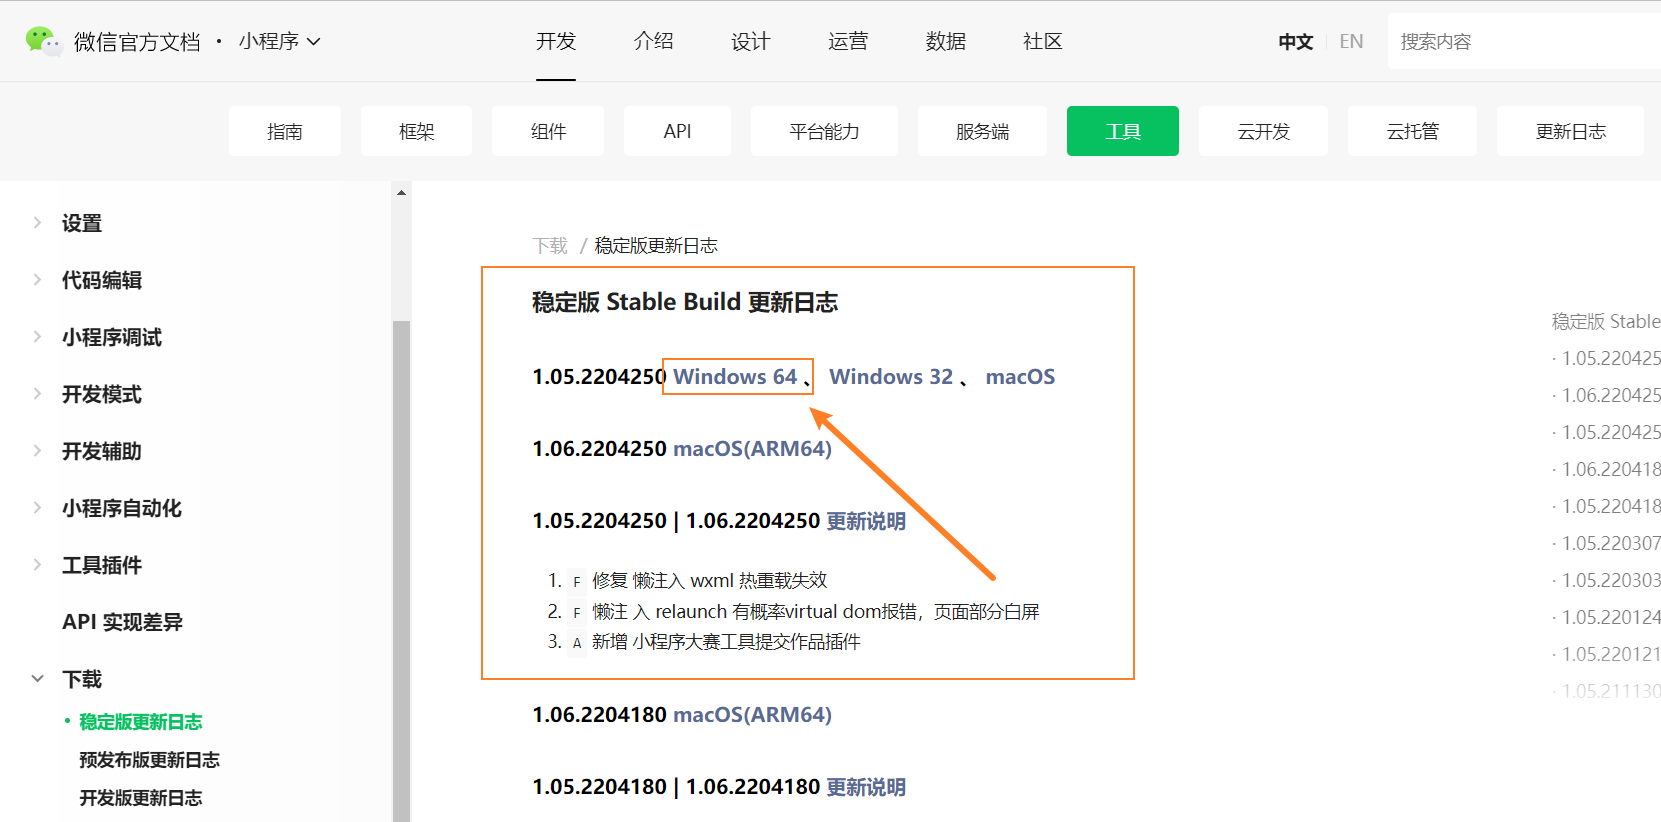Click the sidebar scrollbar up arrow
Viewport: 1661px width, 822px height.
401,192
